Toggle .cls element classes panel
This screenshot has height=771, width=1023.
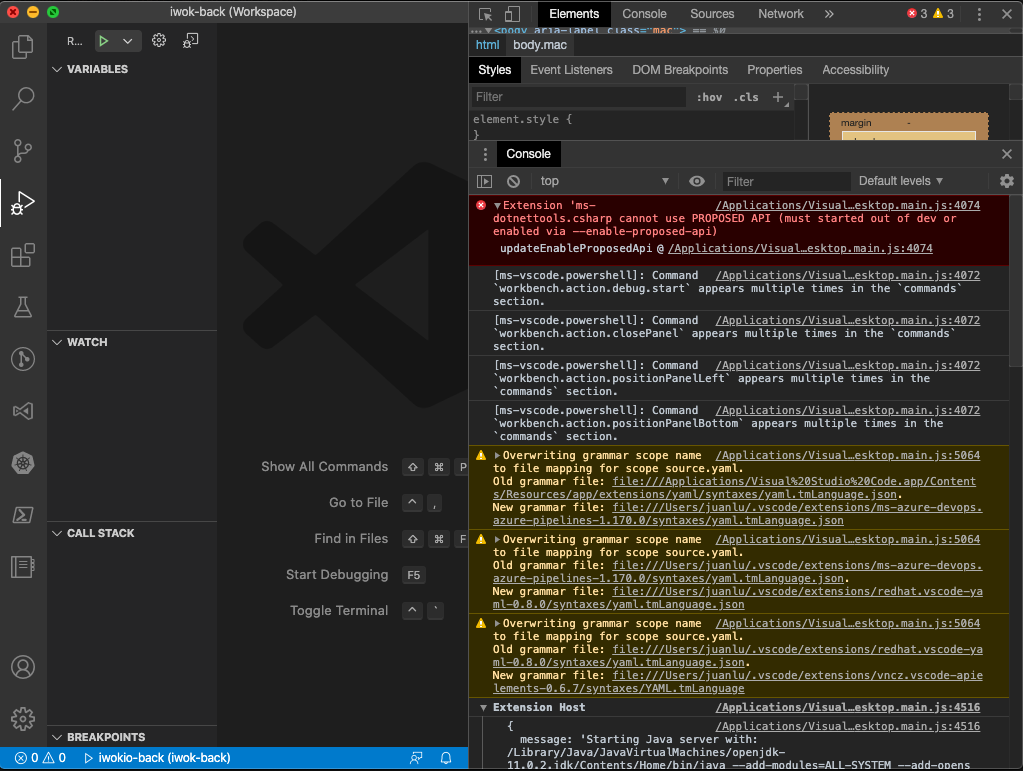point(746,97)
